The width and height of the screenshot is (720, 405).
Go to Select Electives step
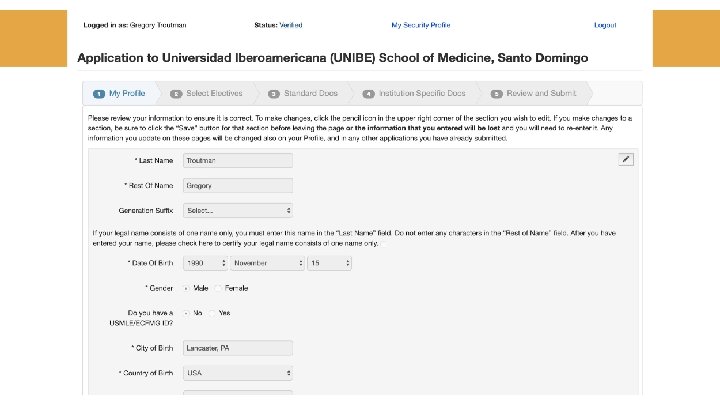[x=206, y=93]
